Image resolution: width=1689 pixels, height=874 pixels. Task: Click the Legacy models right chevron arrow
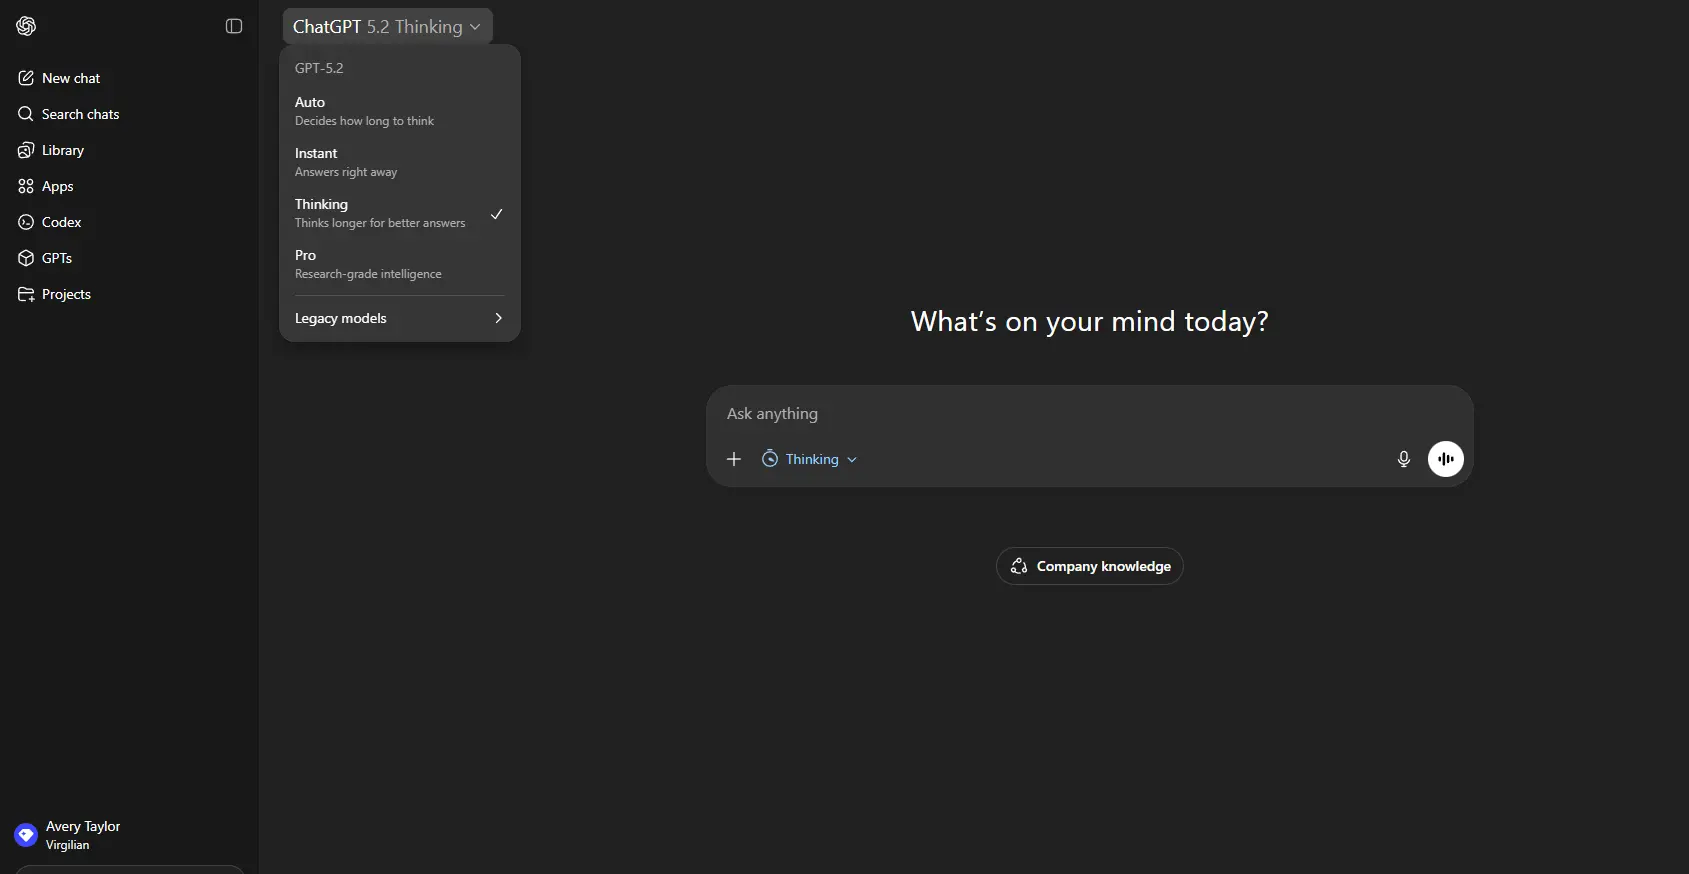(498, 318)
